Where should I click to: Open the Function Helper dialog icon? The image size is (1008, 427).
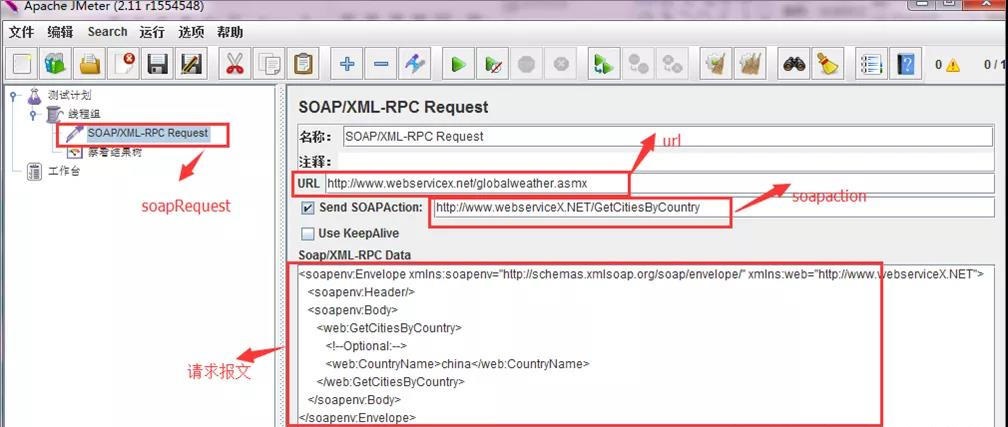click(x=872, y=64)
